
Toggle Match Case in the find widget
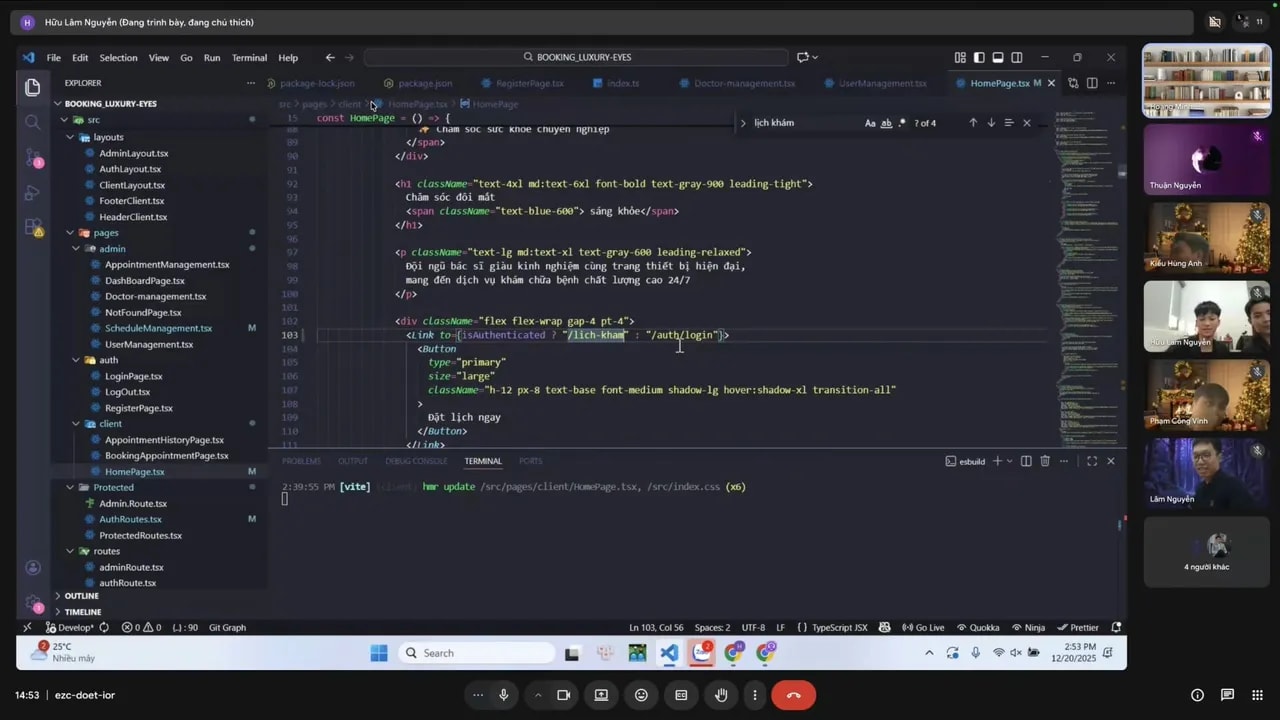pyautogui.click(x=870, y=122)
